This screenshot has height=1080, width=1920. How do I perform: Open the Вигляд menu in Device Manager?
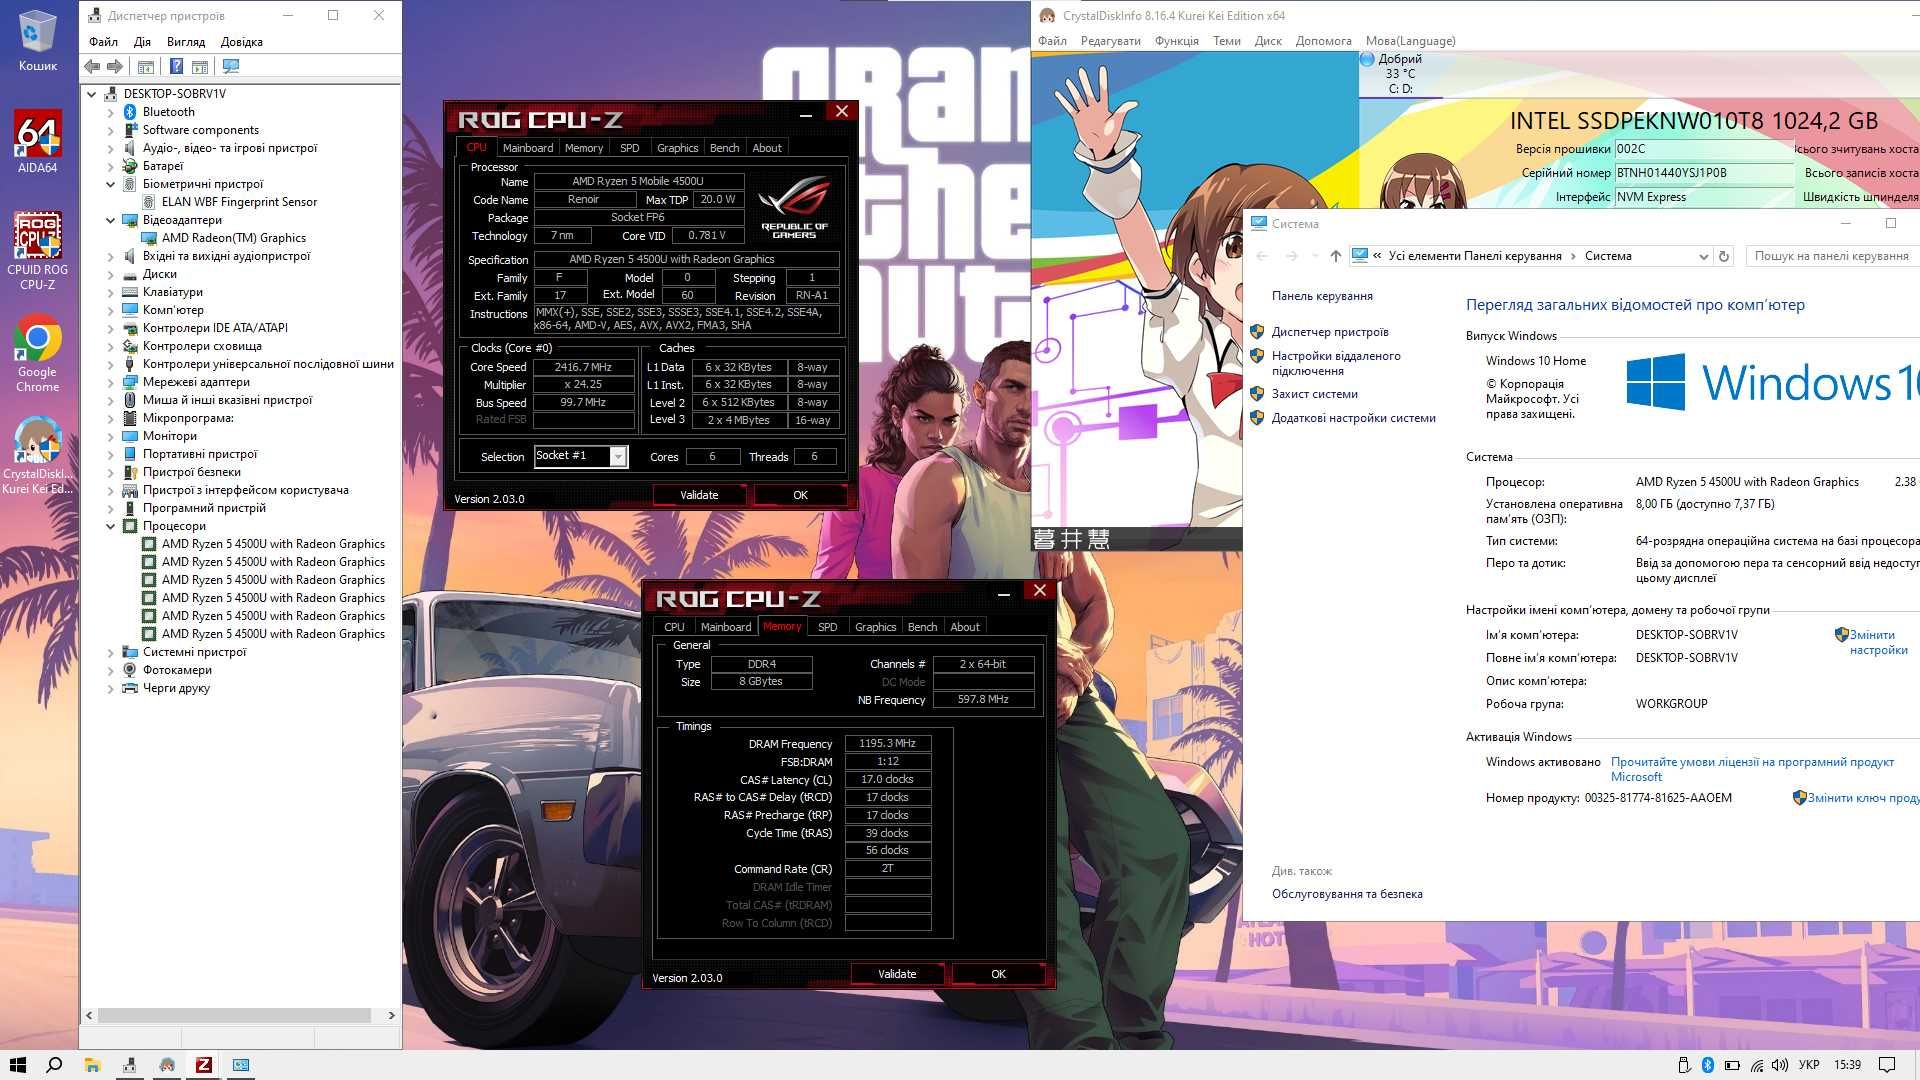point(186,42)
